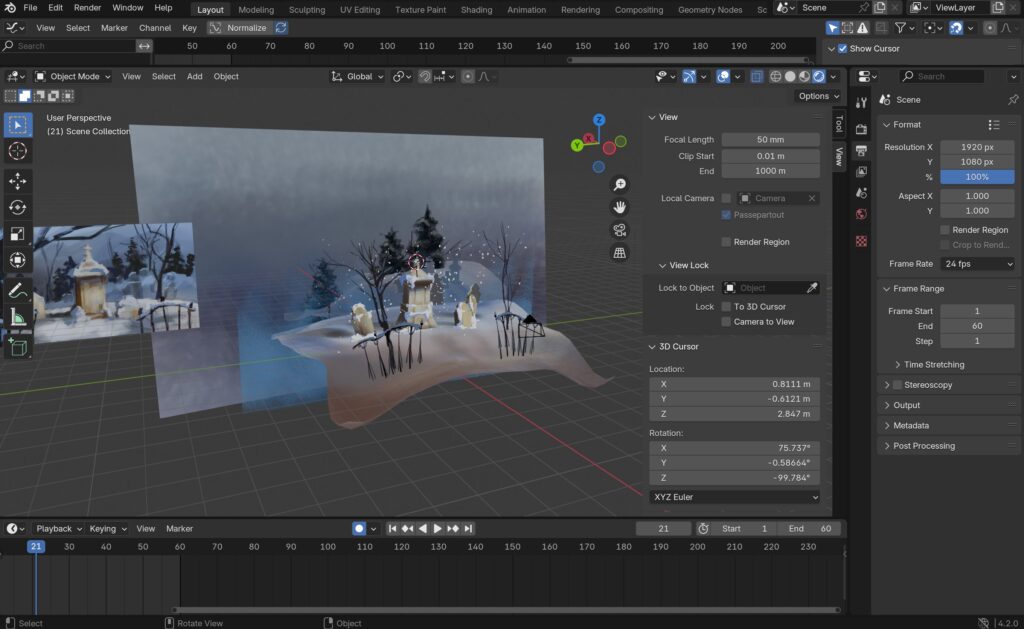Screen dimensions: 1024x629
Task: Toggle camera view icon in viewport
Action: point(620,230)
